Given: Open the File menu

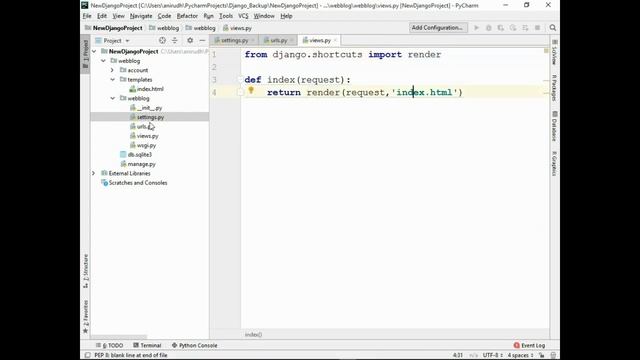Looking at the screenshot, I should 87,16.
